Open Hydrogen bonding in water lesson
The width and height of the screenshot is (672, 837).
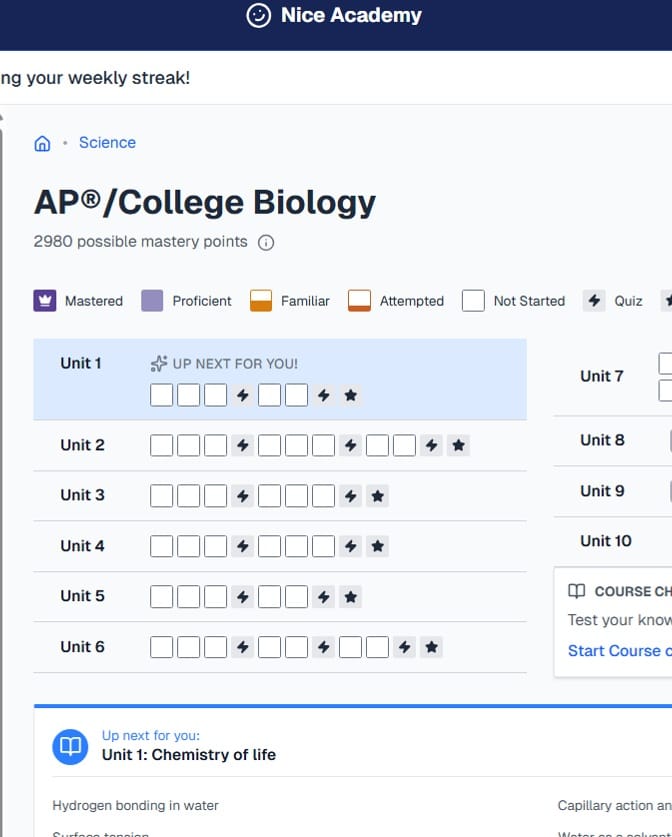pyautogui.click(x=135, y=805)
